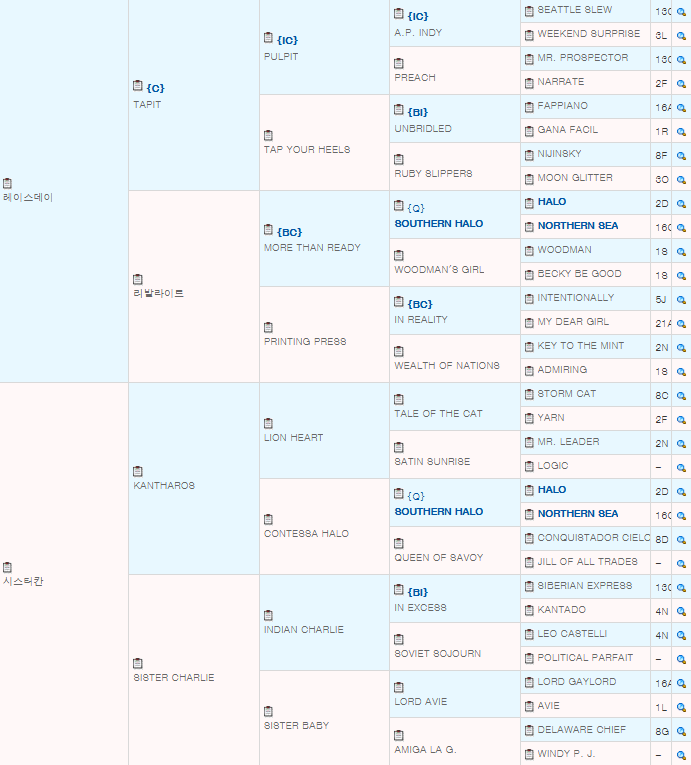Click the clipboard icon beside SEATTLE SLEW
Screen dimensions: 691x765
(x=529, y=11)
